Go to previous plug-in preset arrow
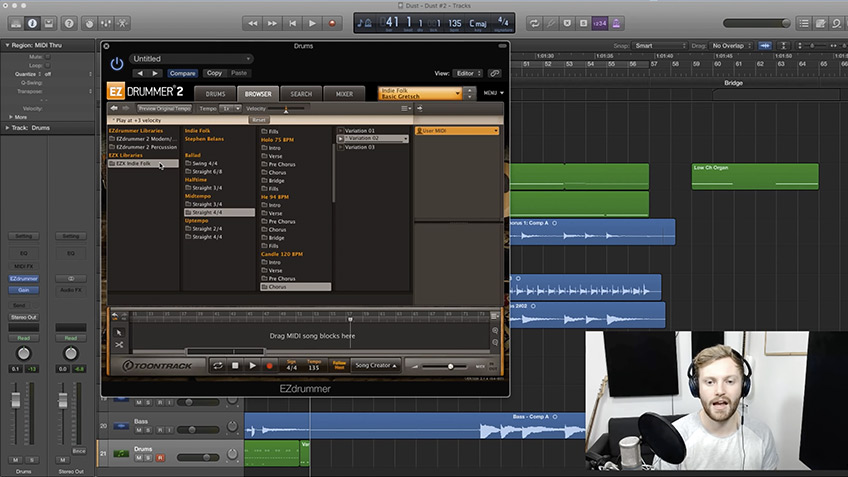 click(140, 73)
